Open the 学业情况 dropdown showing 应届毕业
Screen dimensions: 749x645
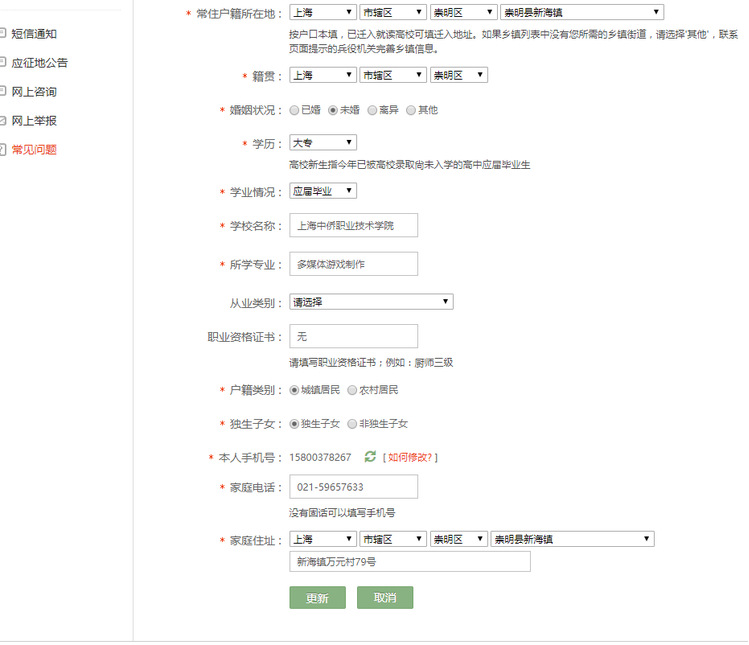pyautogui.click(x=322, y=191)
